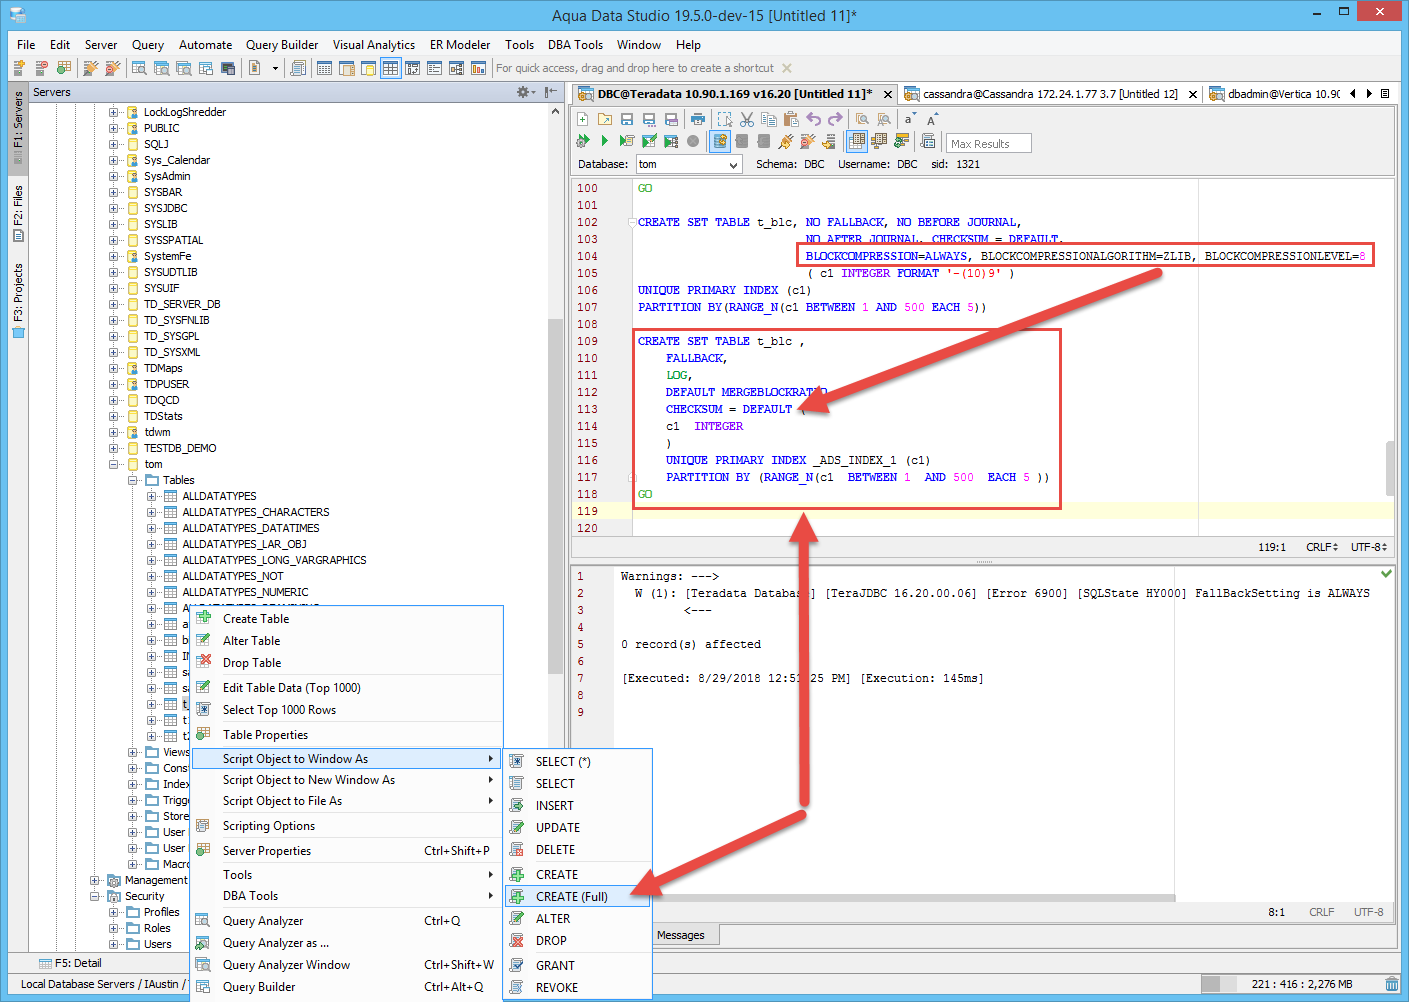Viewport: 1409px width, 1002px height.
Task: Select CREATE (Full) from script submenu
Action: tap(578, 897)
